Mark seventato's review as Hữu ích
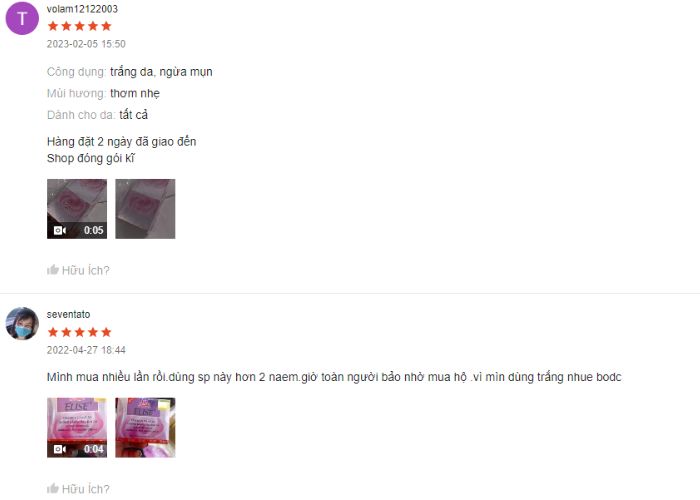This screenshot has width=700, height=500. point(79,489)
